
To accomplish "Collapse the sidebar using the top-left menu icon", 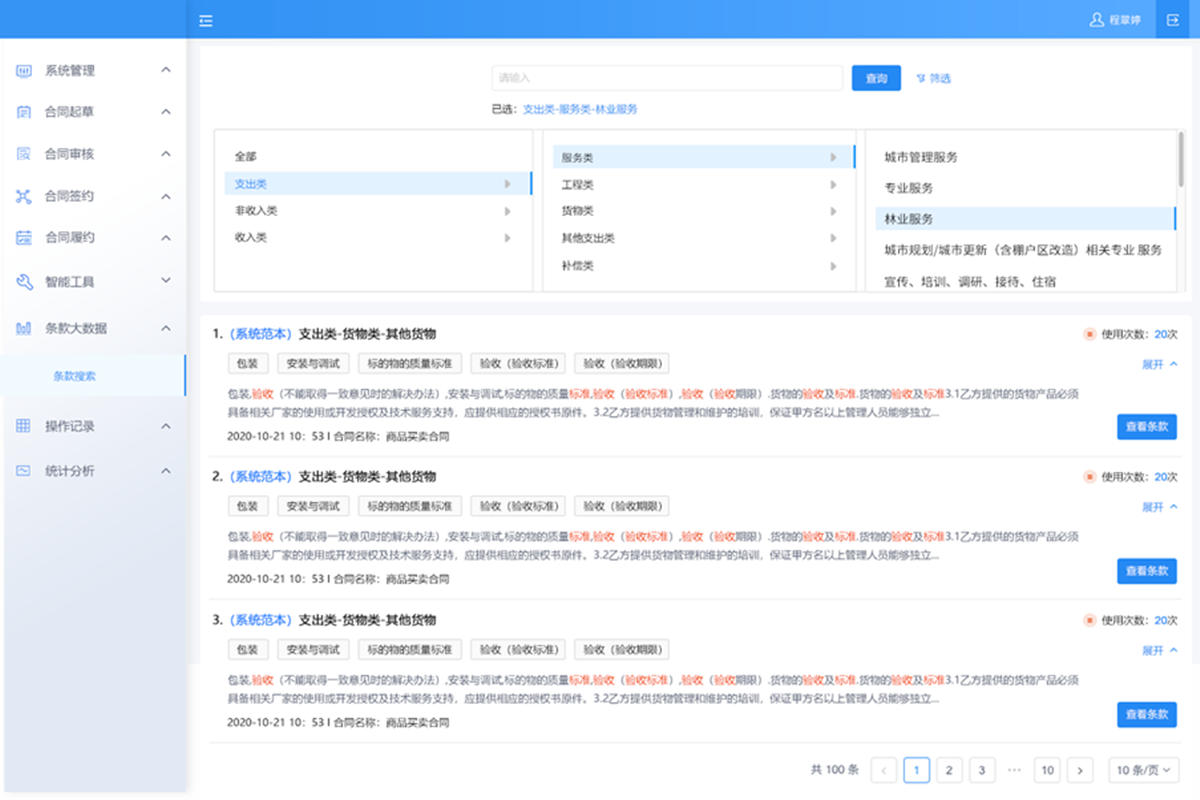I will 206,19.
